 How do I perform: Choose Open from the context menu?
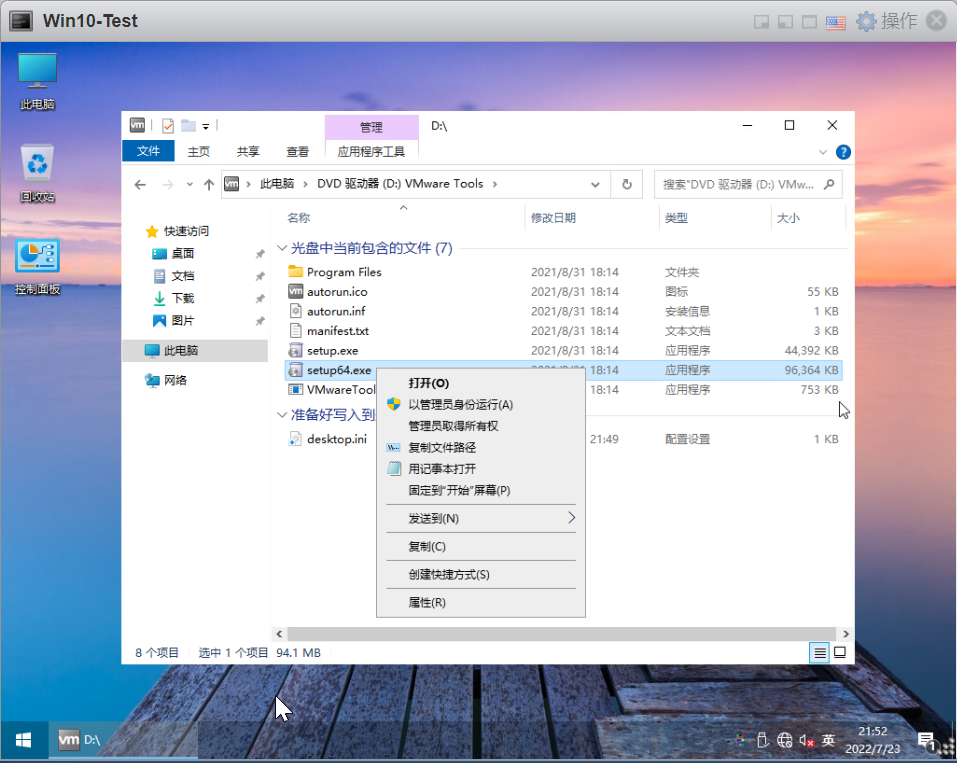pyautogui.click(x=481, y=383)
